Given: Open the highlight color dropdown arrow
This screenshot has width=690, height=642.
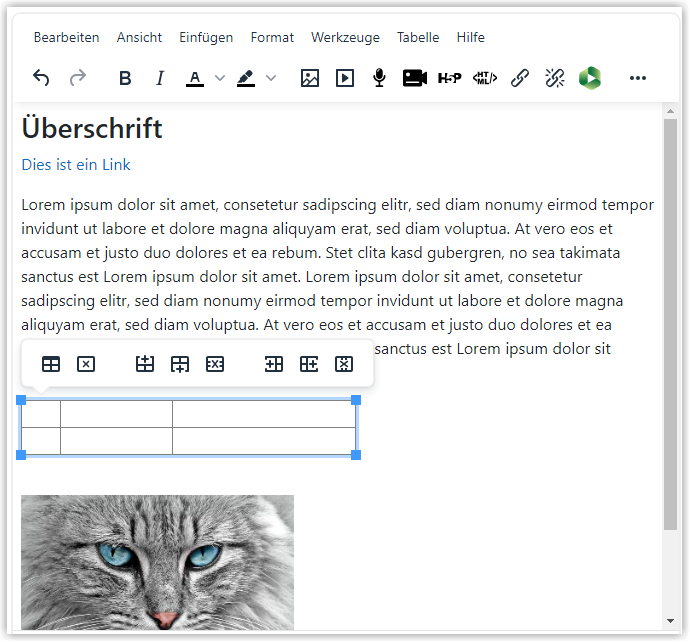Looking at the screenshot, I should tap(271, 78).
